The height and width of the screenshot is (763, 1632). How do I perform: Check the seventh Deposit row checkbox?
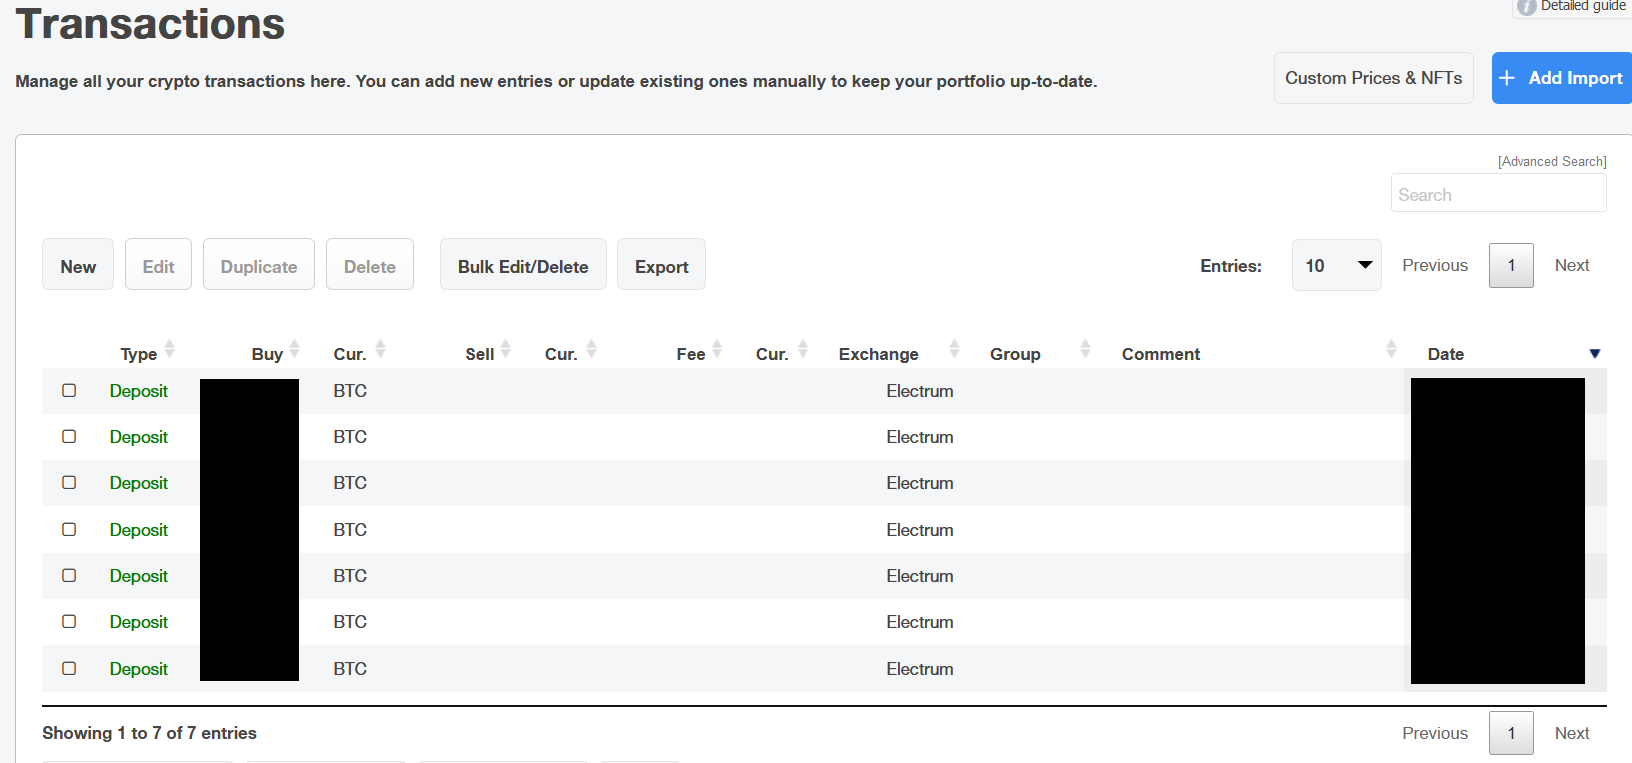click(x=69, y=668)
